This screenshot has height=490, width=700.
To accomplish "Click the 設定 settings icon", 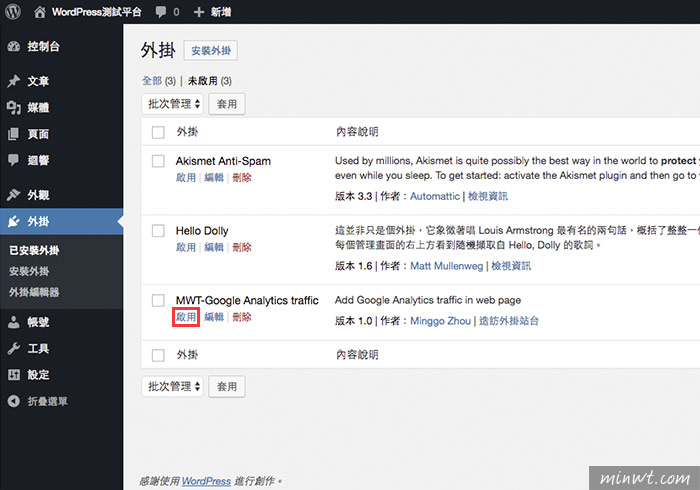I will pos(14,375).
